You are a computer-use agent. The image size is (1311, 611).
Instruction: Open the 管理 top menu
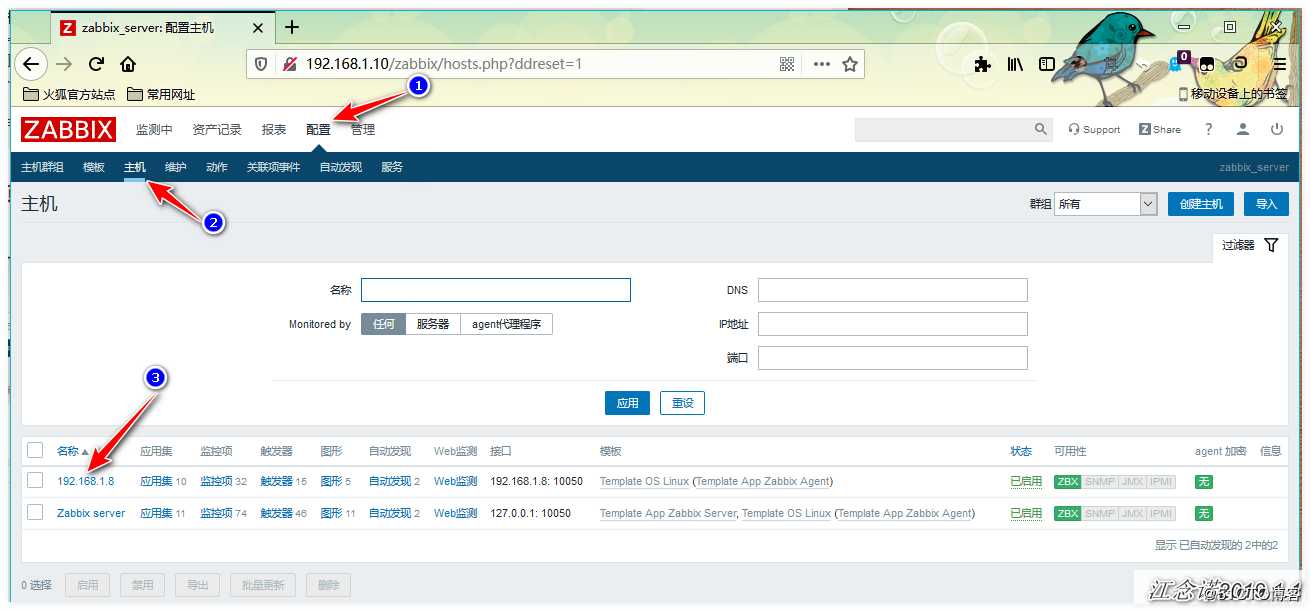coord(363,129)
